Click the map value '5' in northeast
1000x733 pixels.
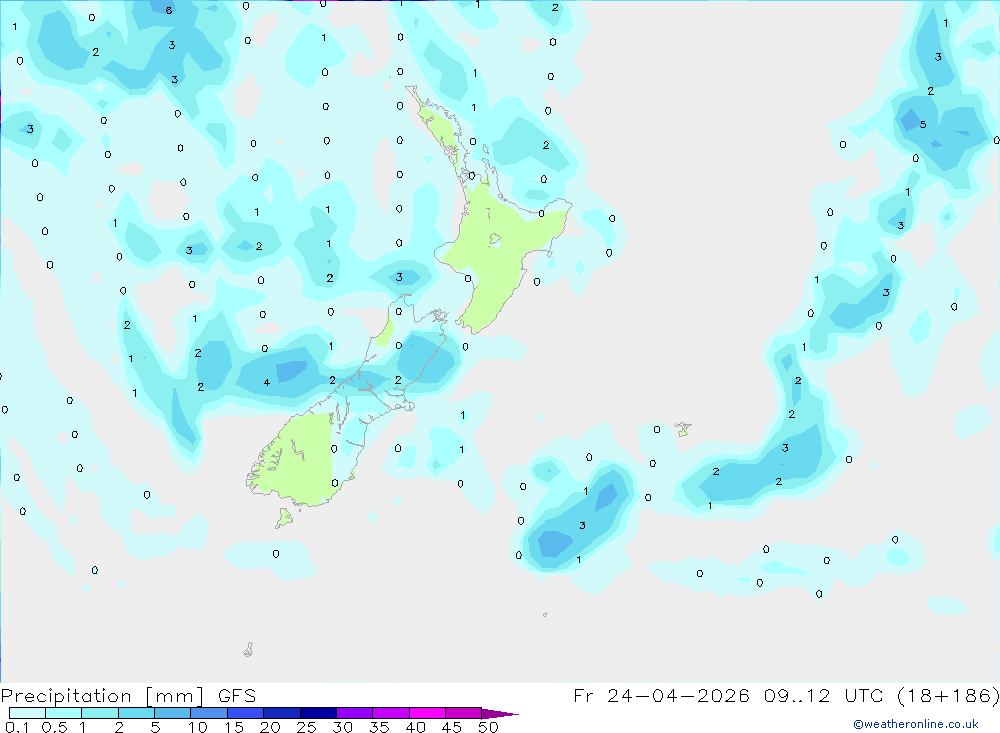(x=923, y=124)
